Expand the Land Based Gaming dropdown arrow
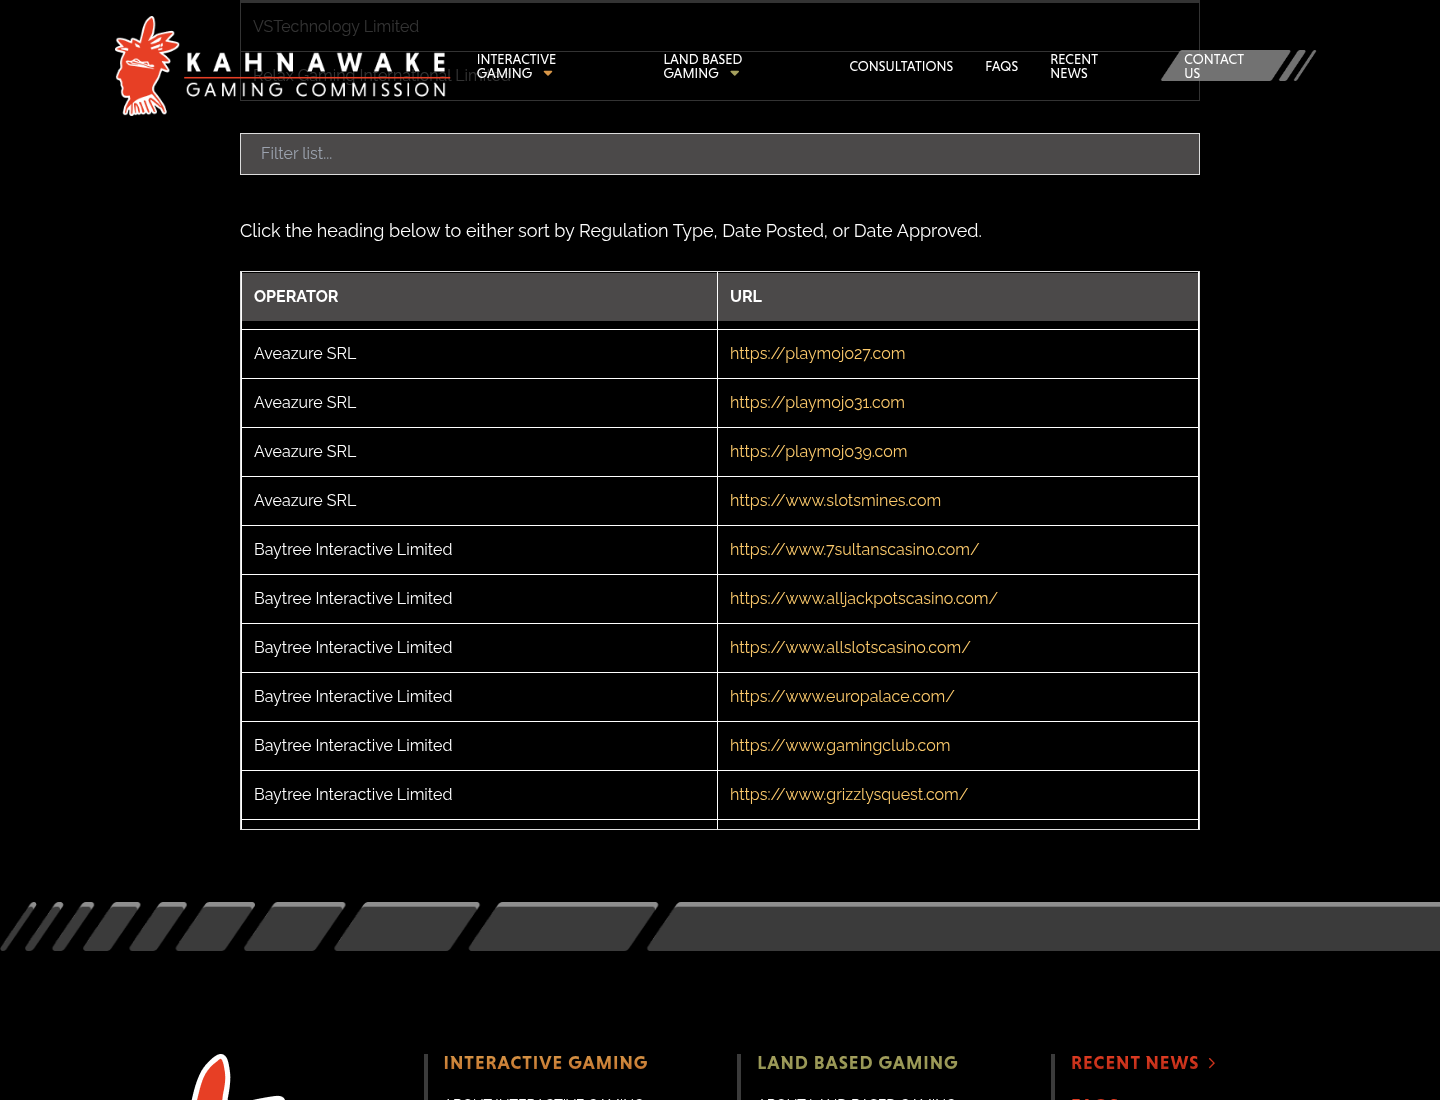 734,73
